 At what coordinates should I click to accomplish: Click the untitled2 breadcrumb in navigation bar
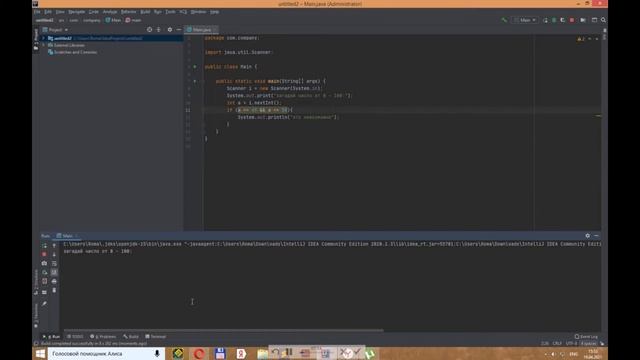(x=44, y=20)
